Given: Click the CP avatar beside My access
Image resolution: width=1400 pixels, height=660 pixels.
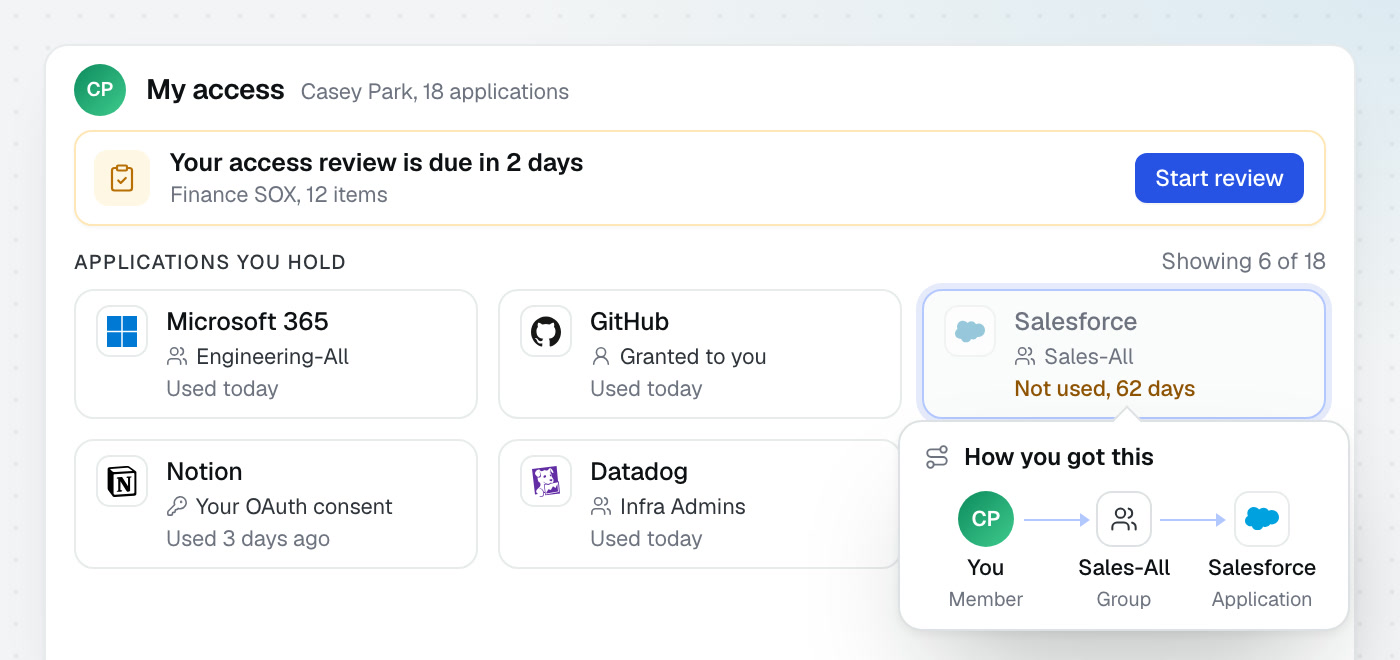Looking at the screenshot, I should (100, 90).
